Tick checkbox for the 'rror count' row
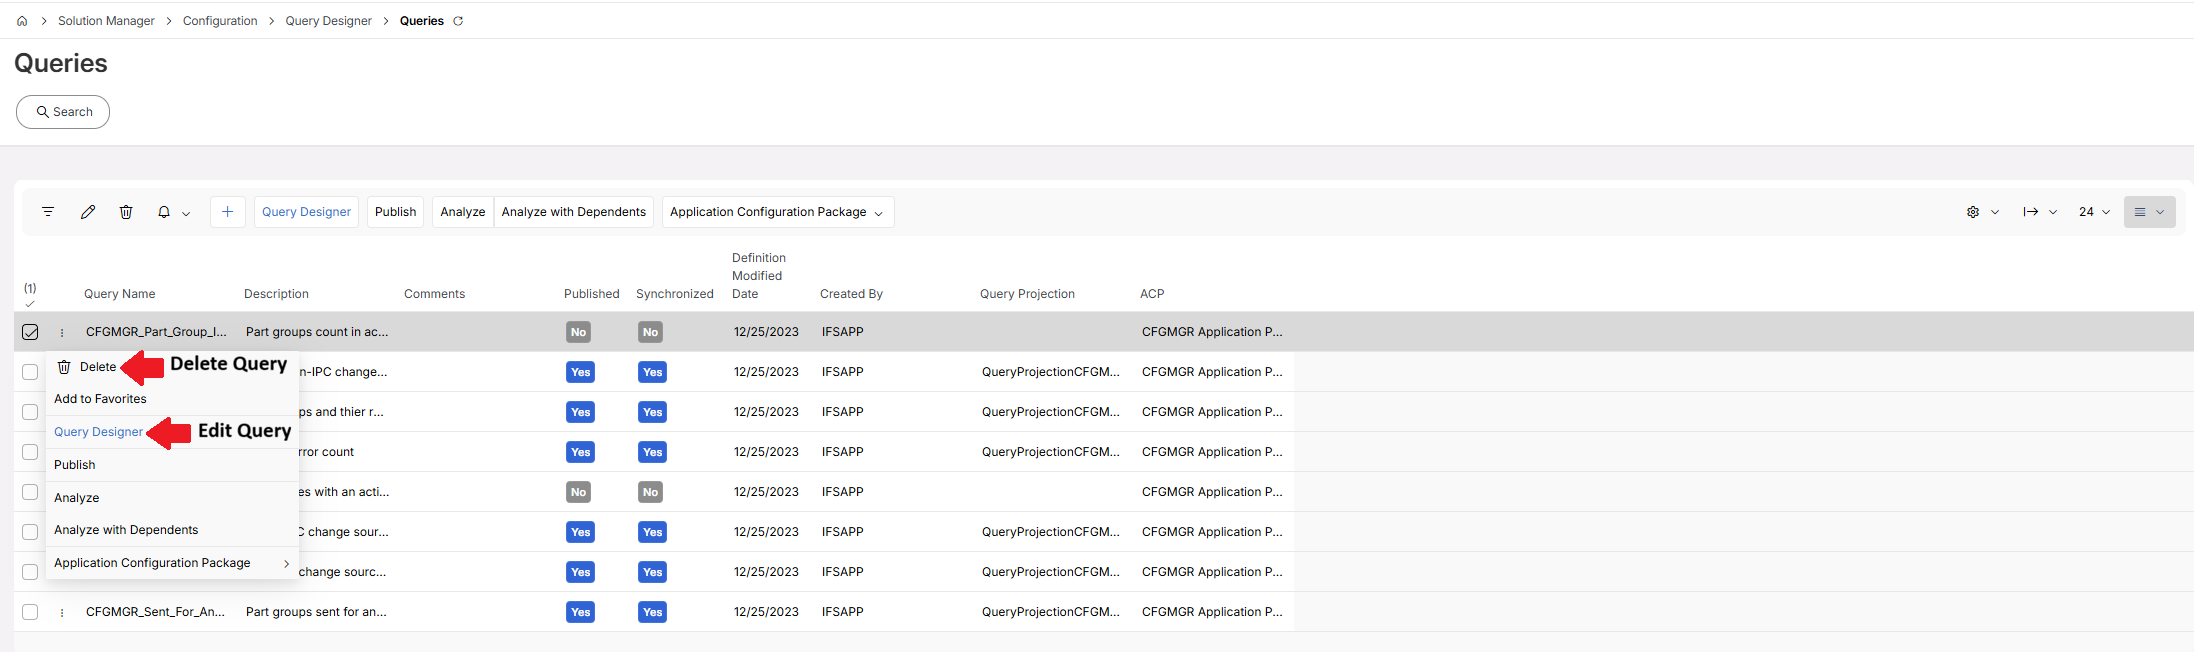Image resolution: width=2194 pixels, height=652 pixels. [30, 452]
